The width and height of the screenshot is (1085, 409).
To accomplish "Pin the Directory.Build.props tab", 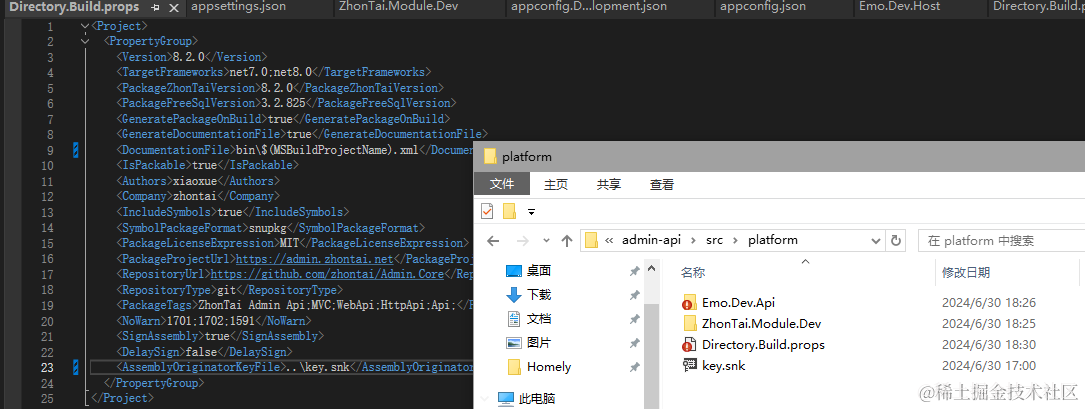I will (x=155, y=8).
